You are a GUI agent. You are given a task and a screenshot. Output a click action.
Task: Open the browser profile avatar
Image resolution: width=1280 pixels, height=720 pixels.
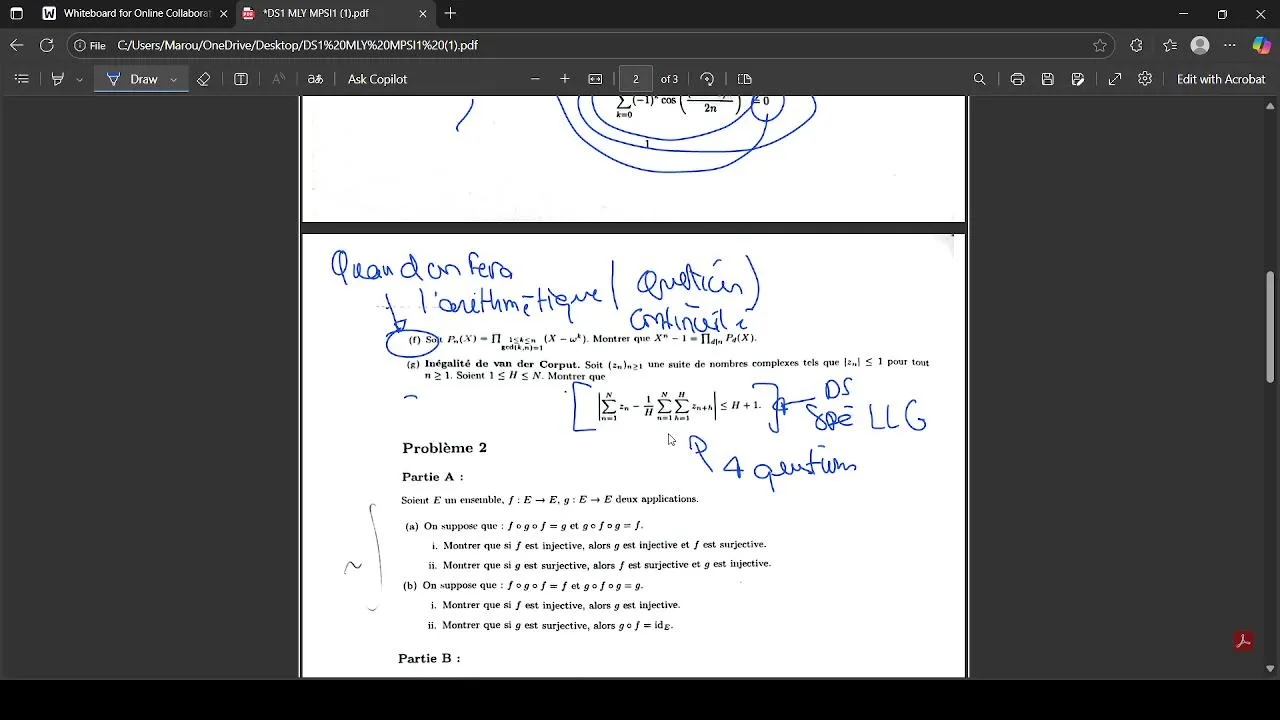pos(1201,45)
